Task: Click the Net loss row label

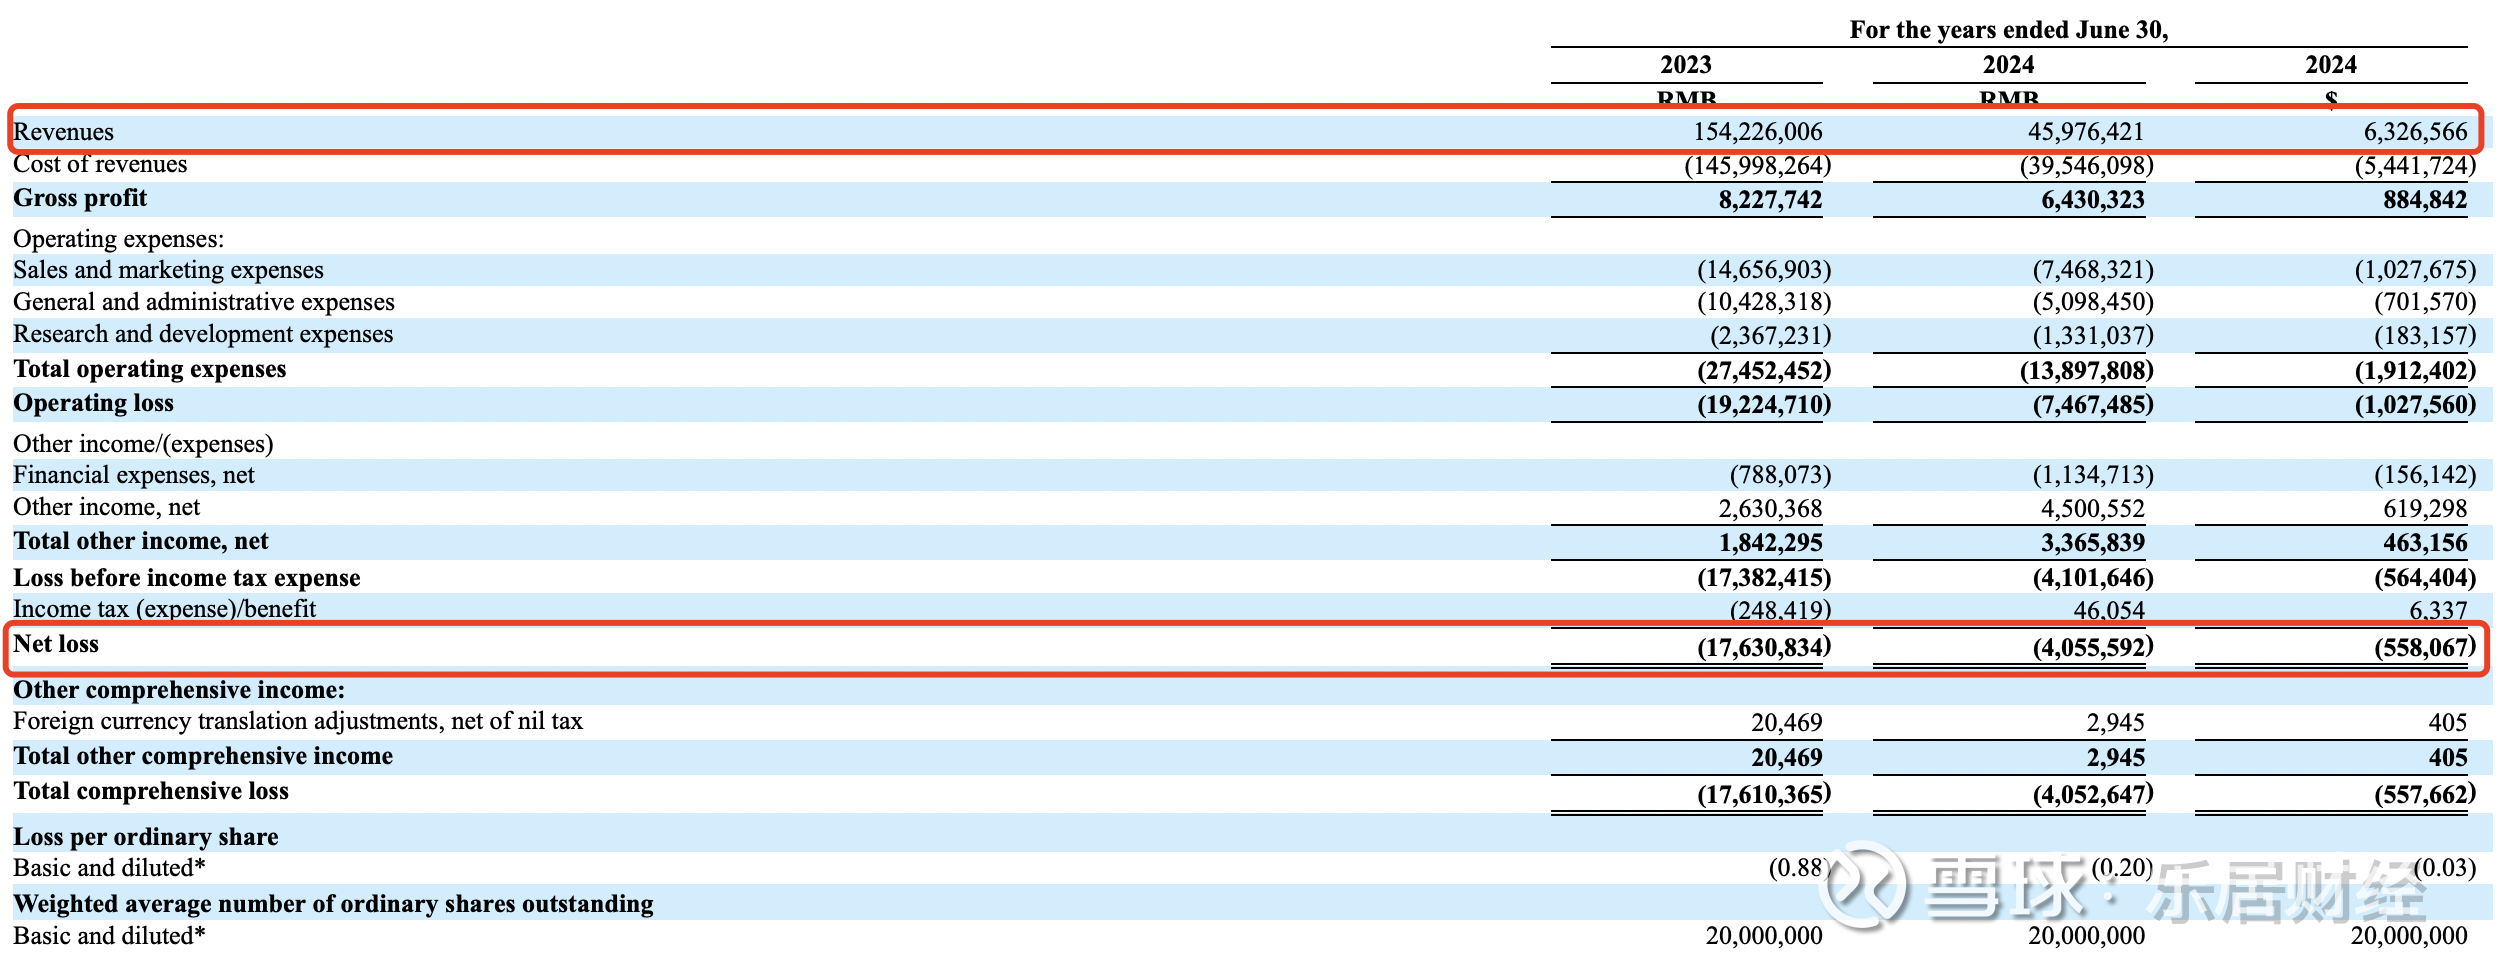Action: (x=56, y=644)
